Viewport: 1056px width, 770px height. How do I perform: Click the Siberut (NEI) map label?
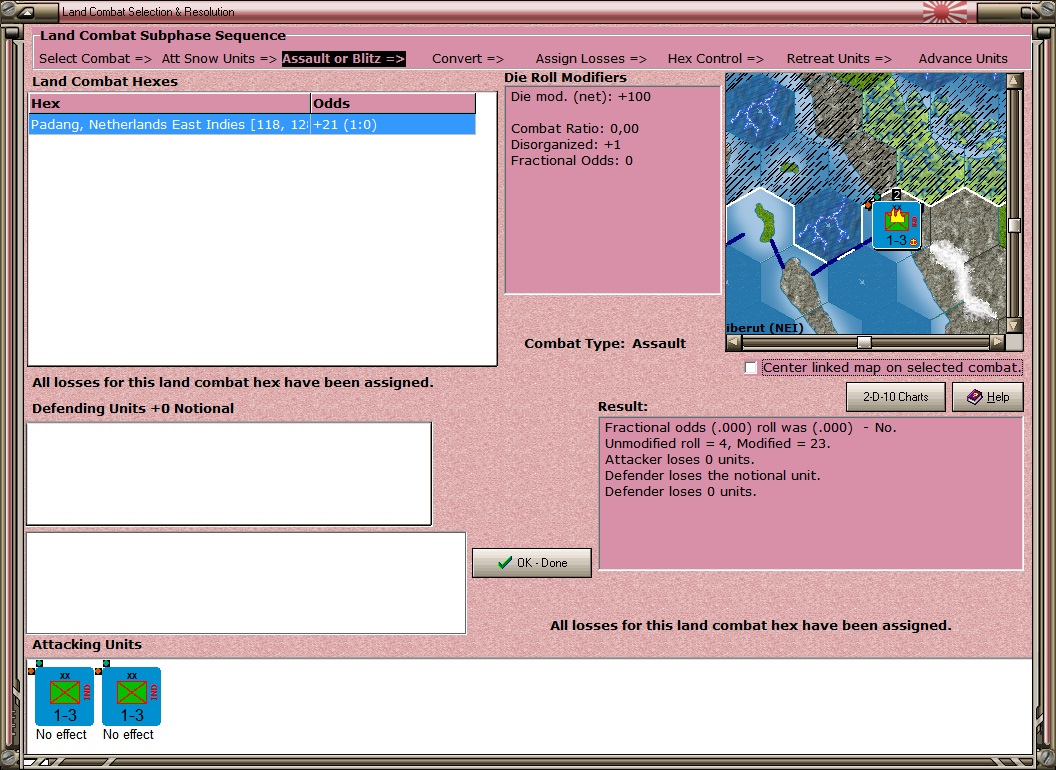pyautogui.click(x=764, y=328)
